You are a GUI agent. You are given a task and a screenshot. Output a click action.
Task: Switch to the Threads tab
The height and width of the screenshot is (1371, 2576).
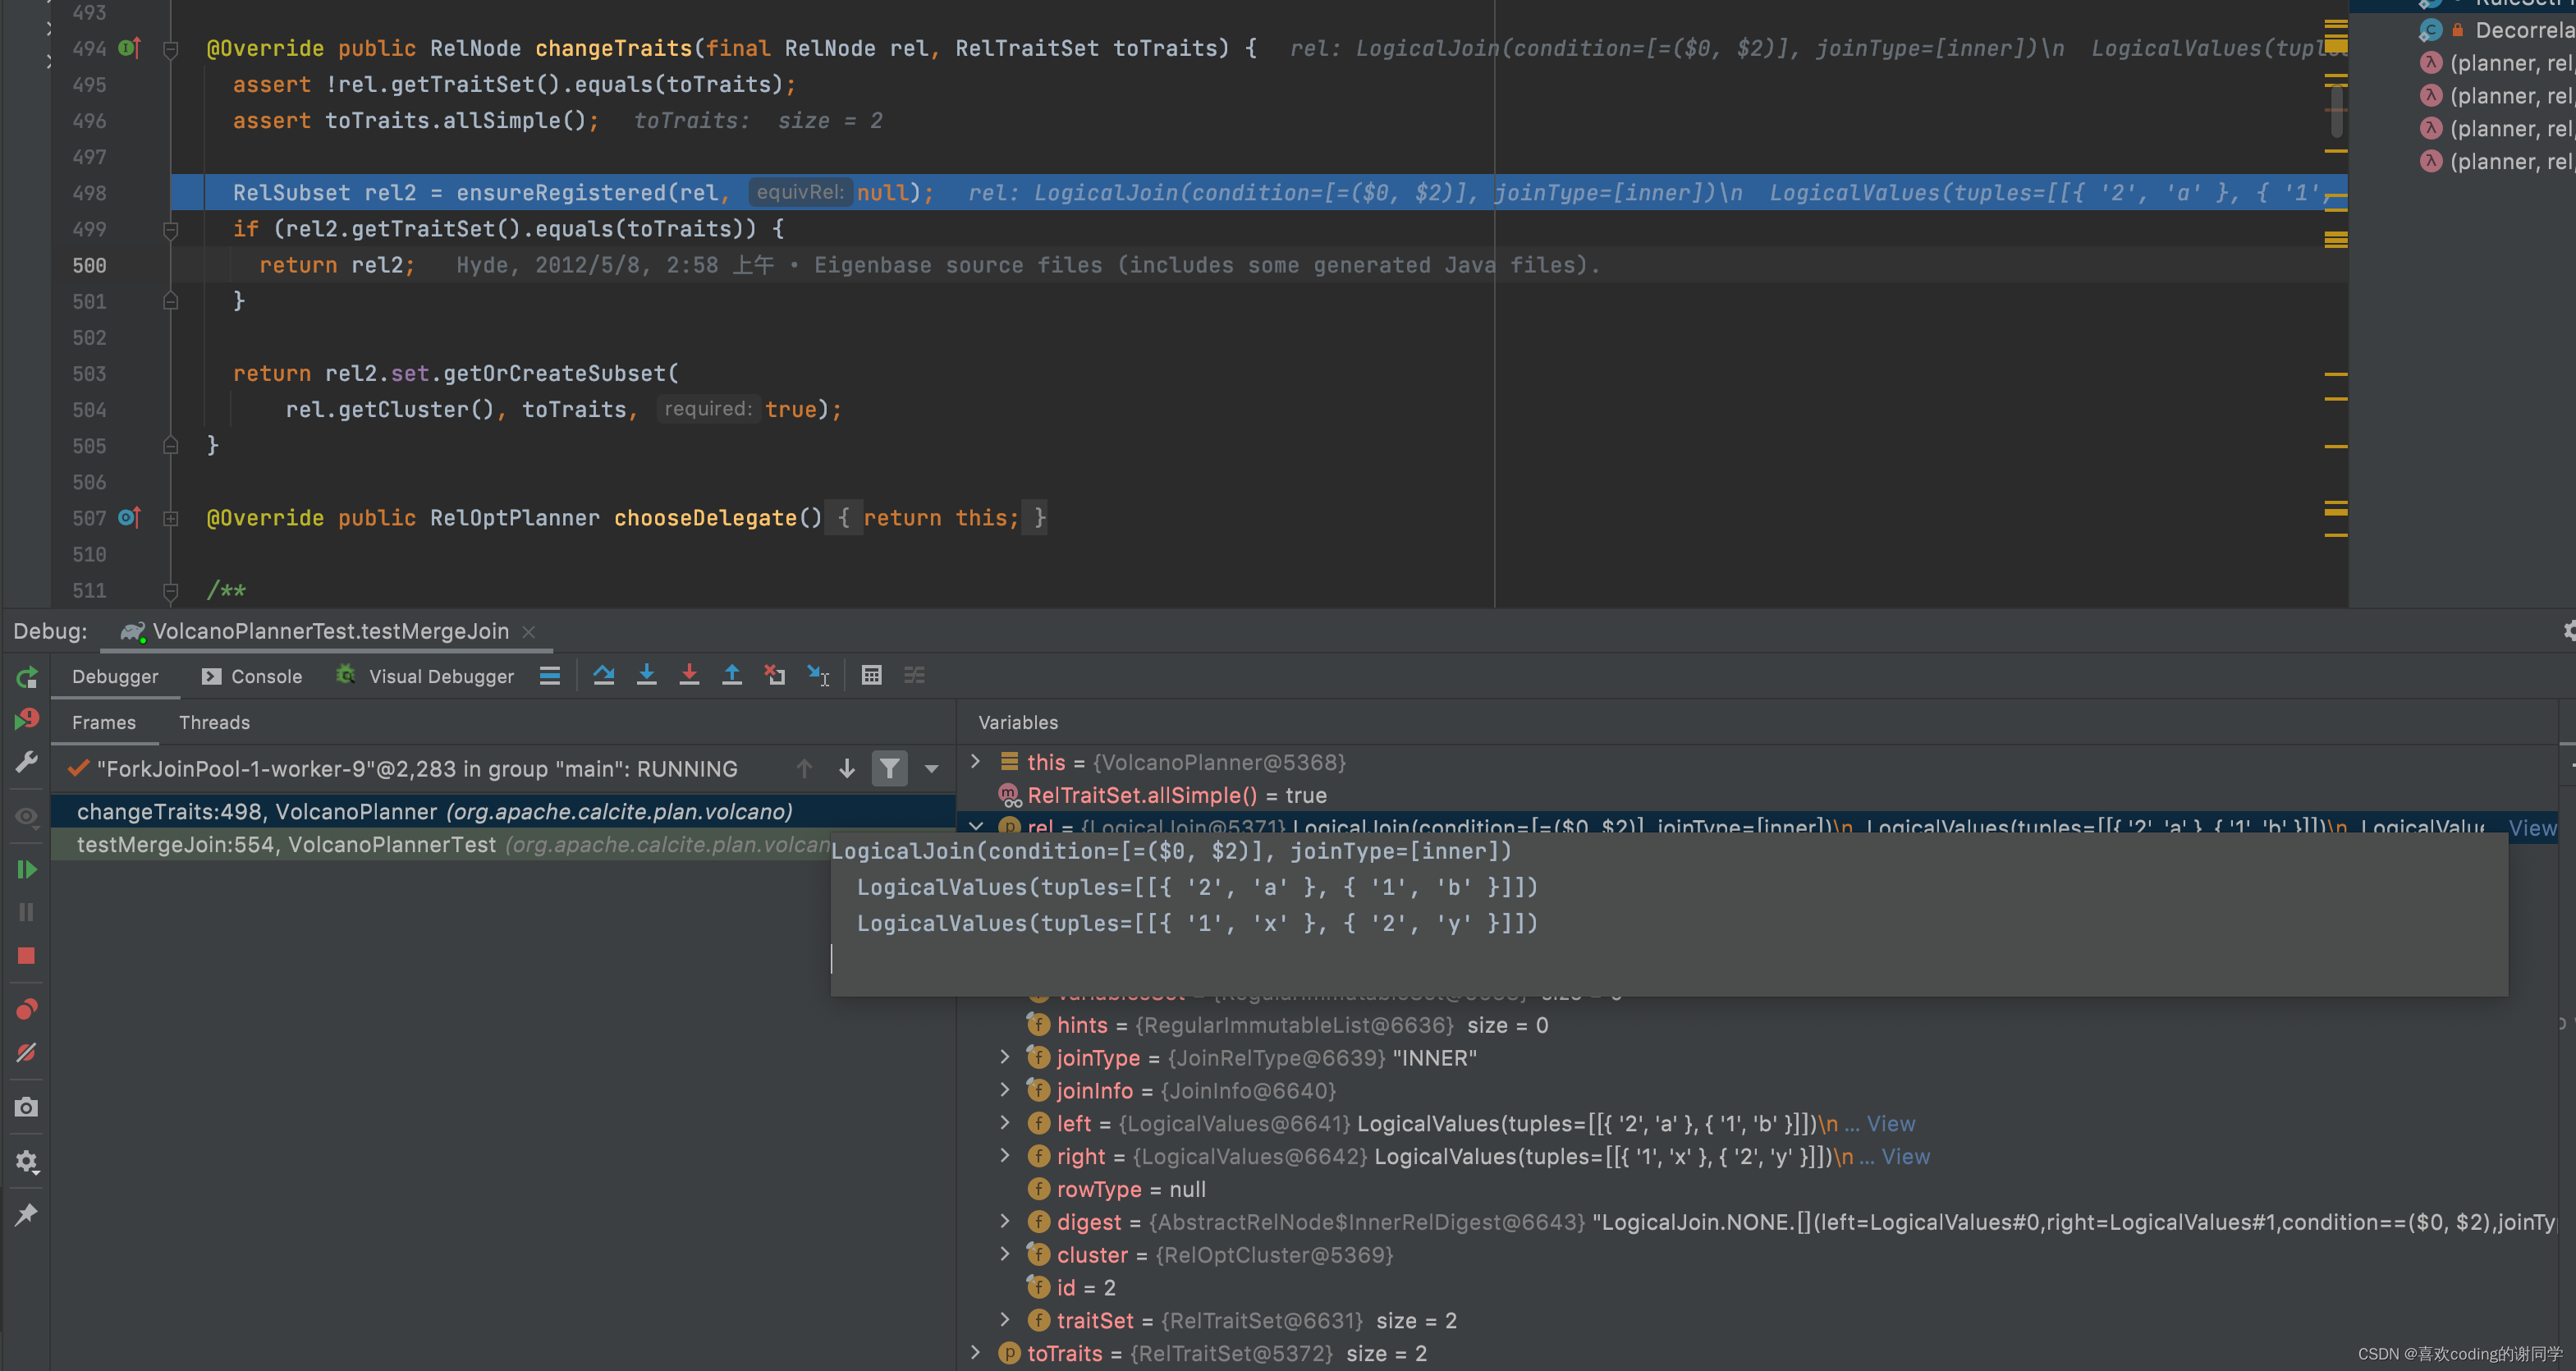coord(214,722)
